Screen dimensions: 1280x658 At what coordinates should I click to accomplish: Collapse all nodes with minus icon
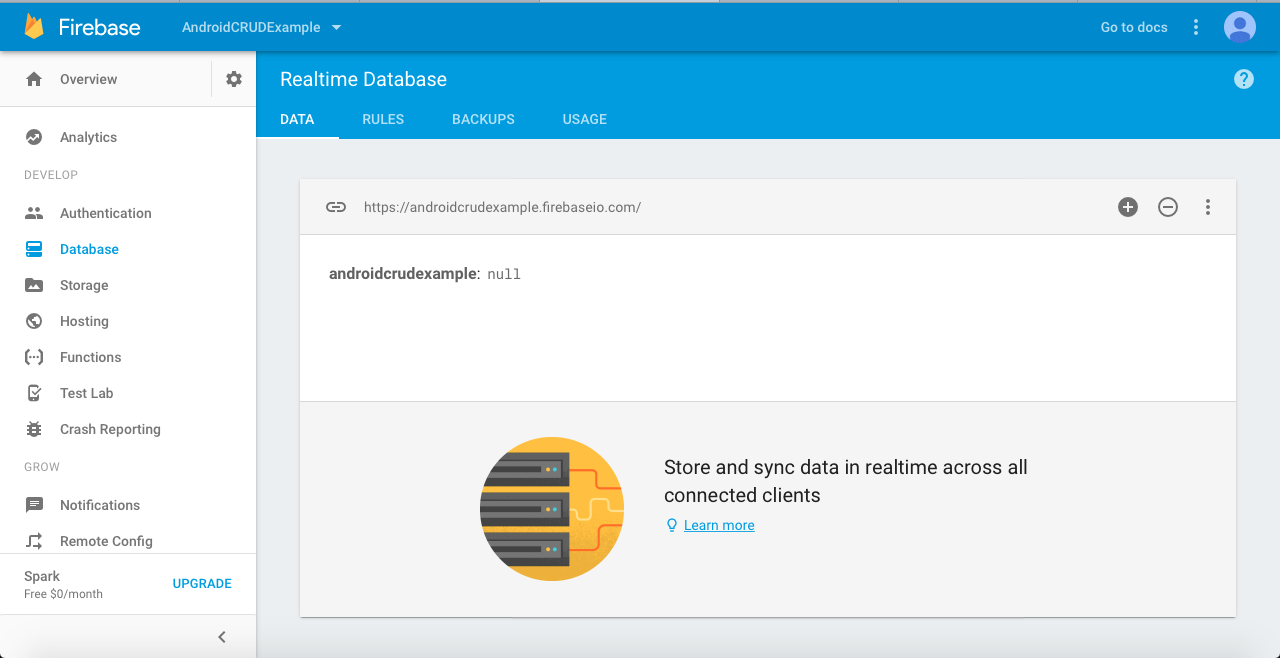1168,207
